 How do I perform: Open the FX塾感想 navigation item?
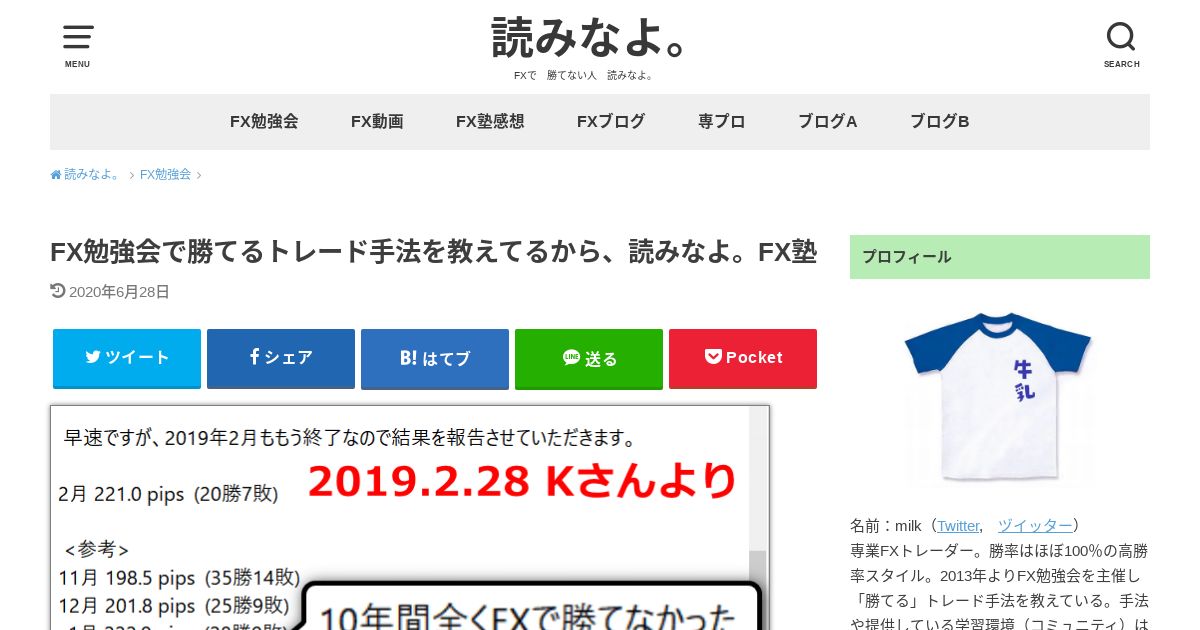tap(490, 122)
